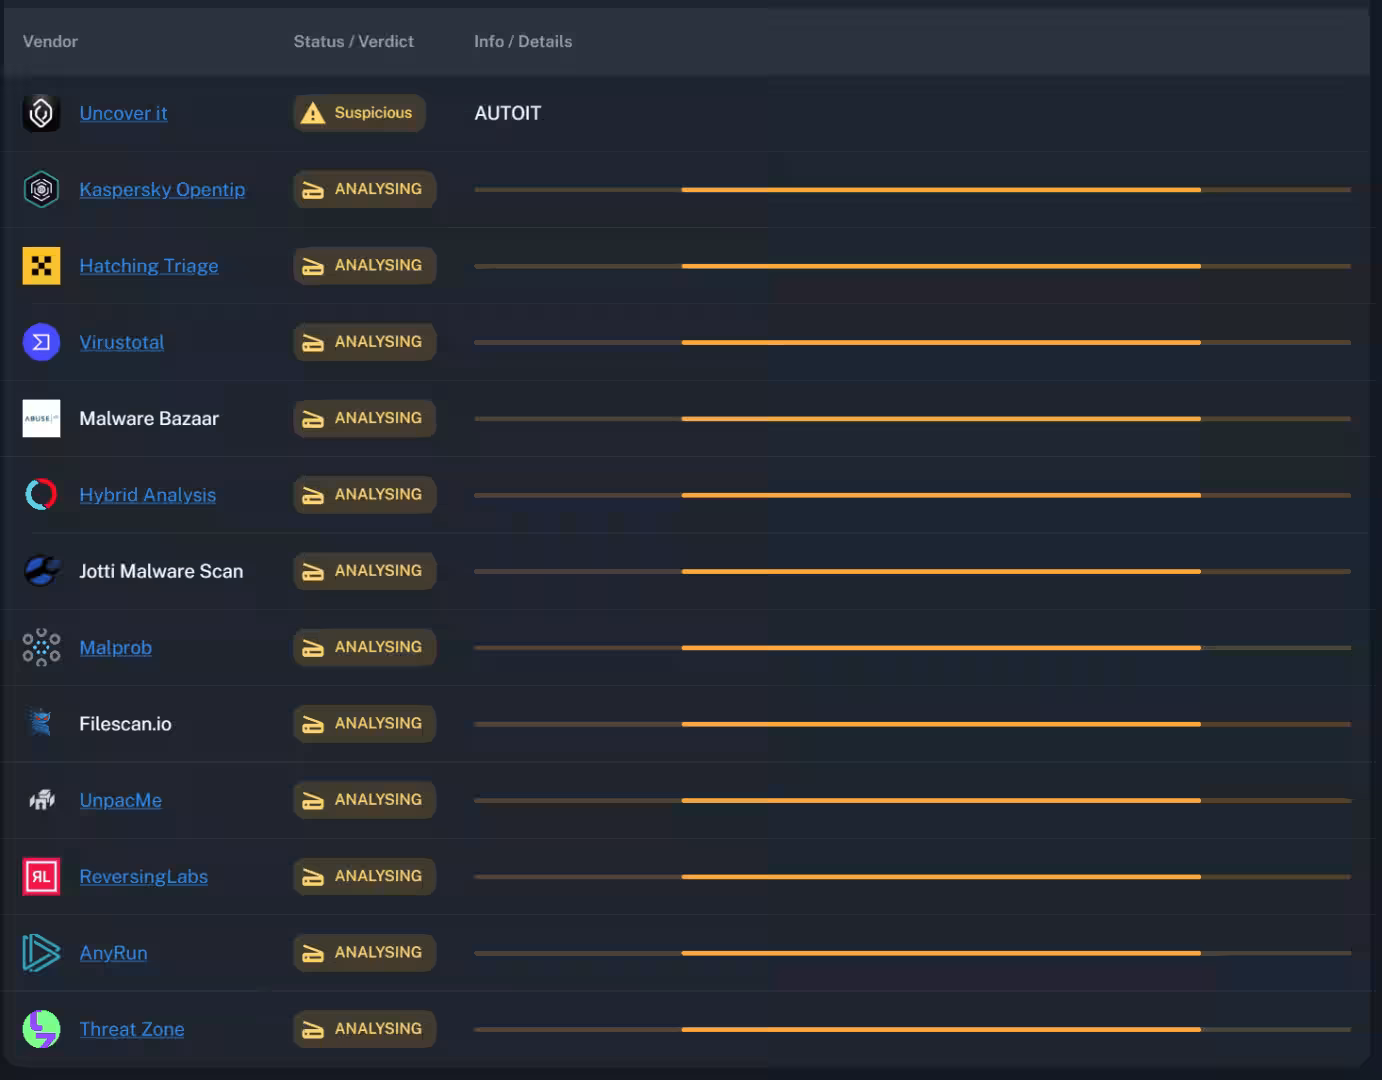Click the Threat Zone analysis progress bar

coord(912,1029)
